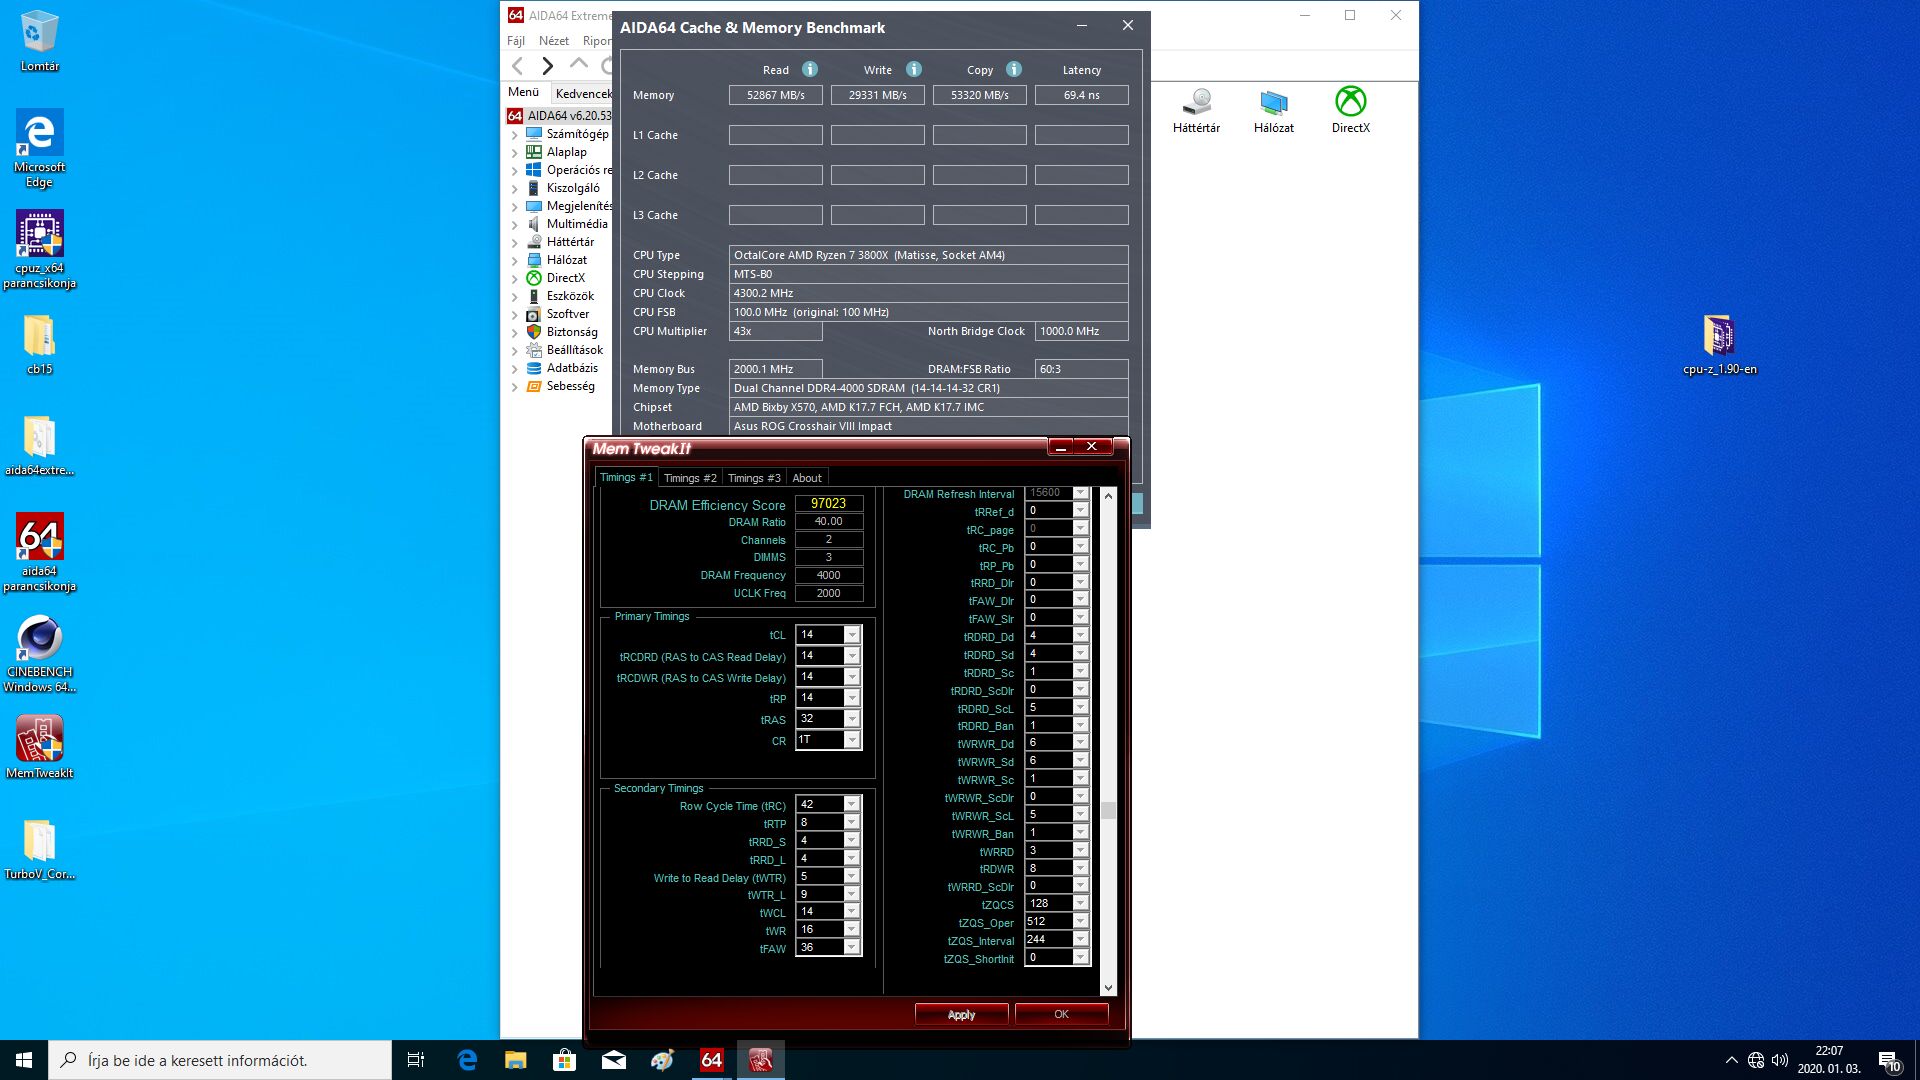Image resolution: width=1920 pixels, height=1080 pixels.
Task: Open DirectX icon in AIDA64 panel
Action: point(1351,111)
